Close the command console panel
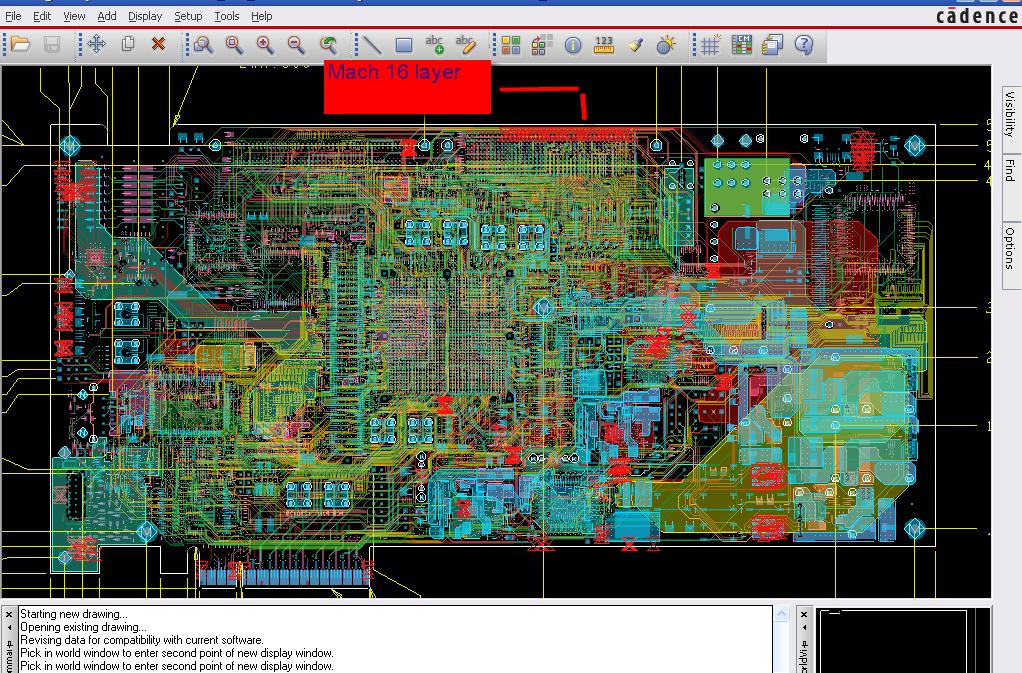 coord(9,614)
